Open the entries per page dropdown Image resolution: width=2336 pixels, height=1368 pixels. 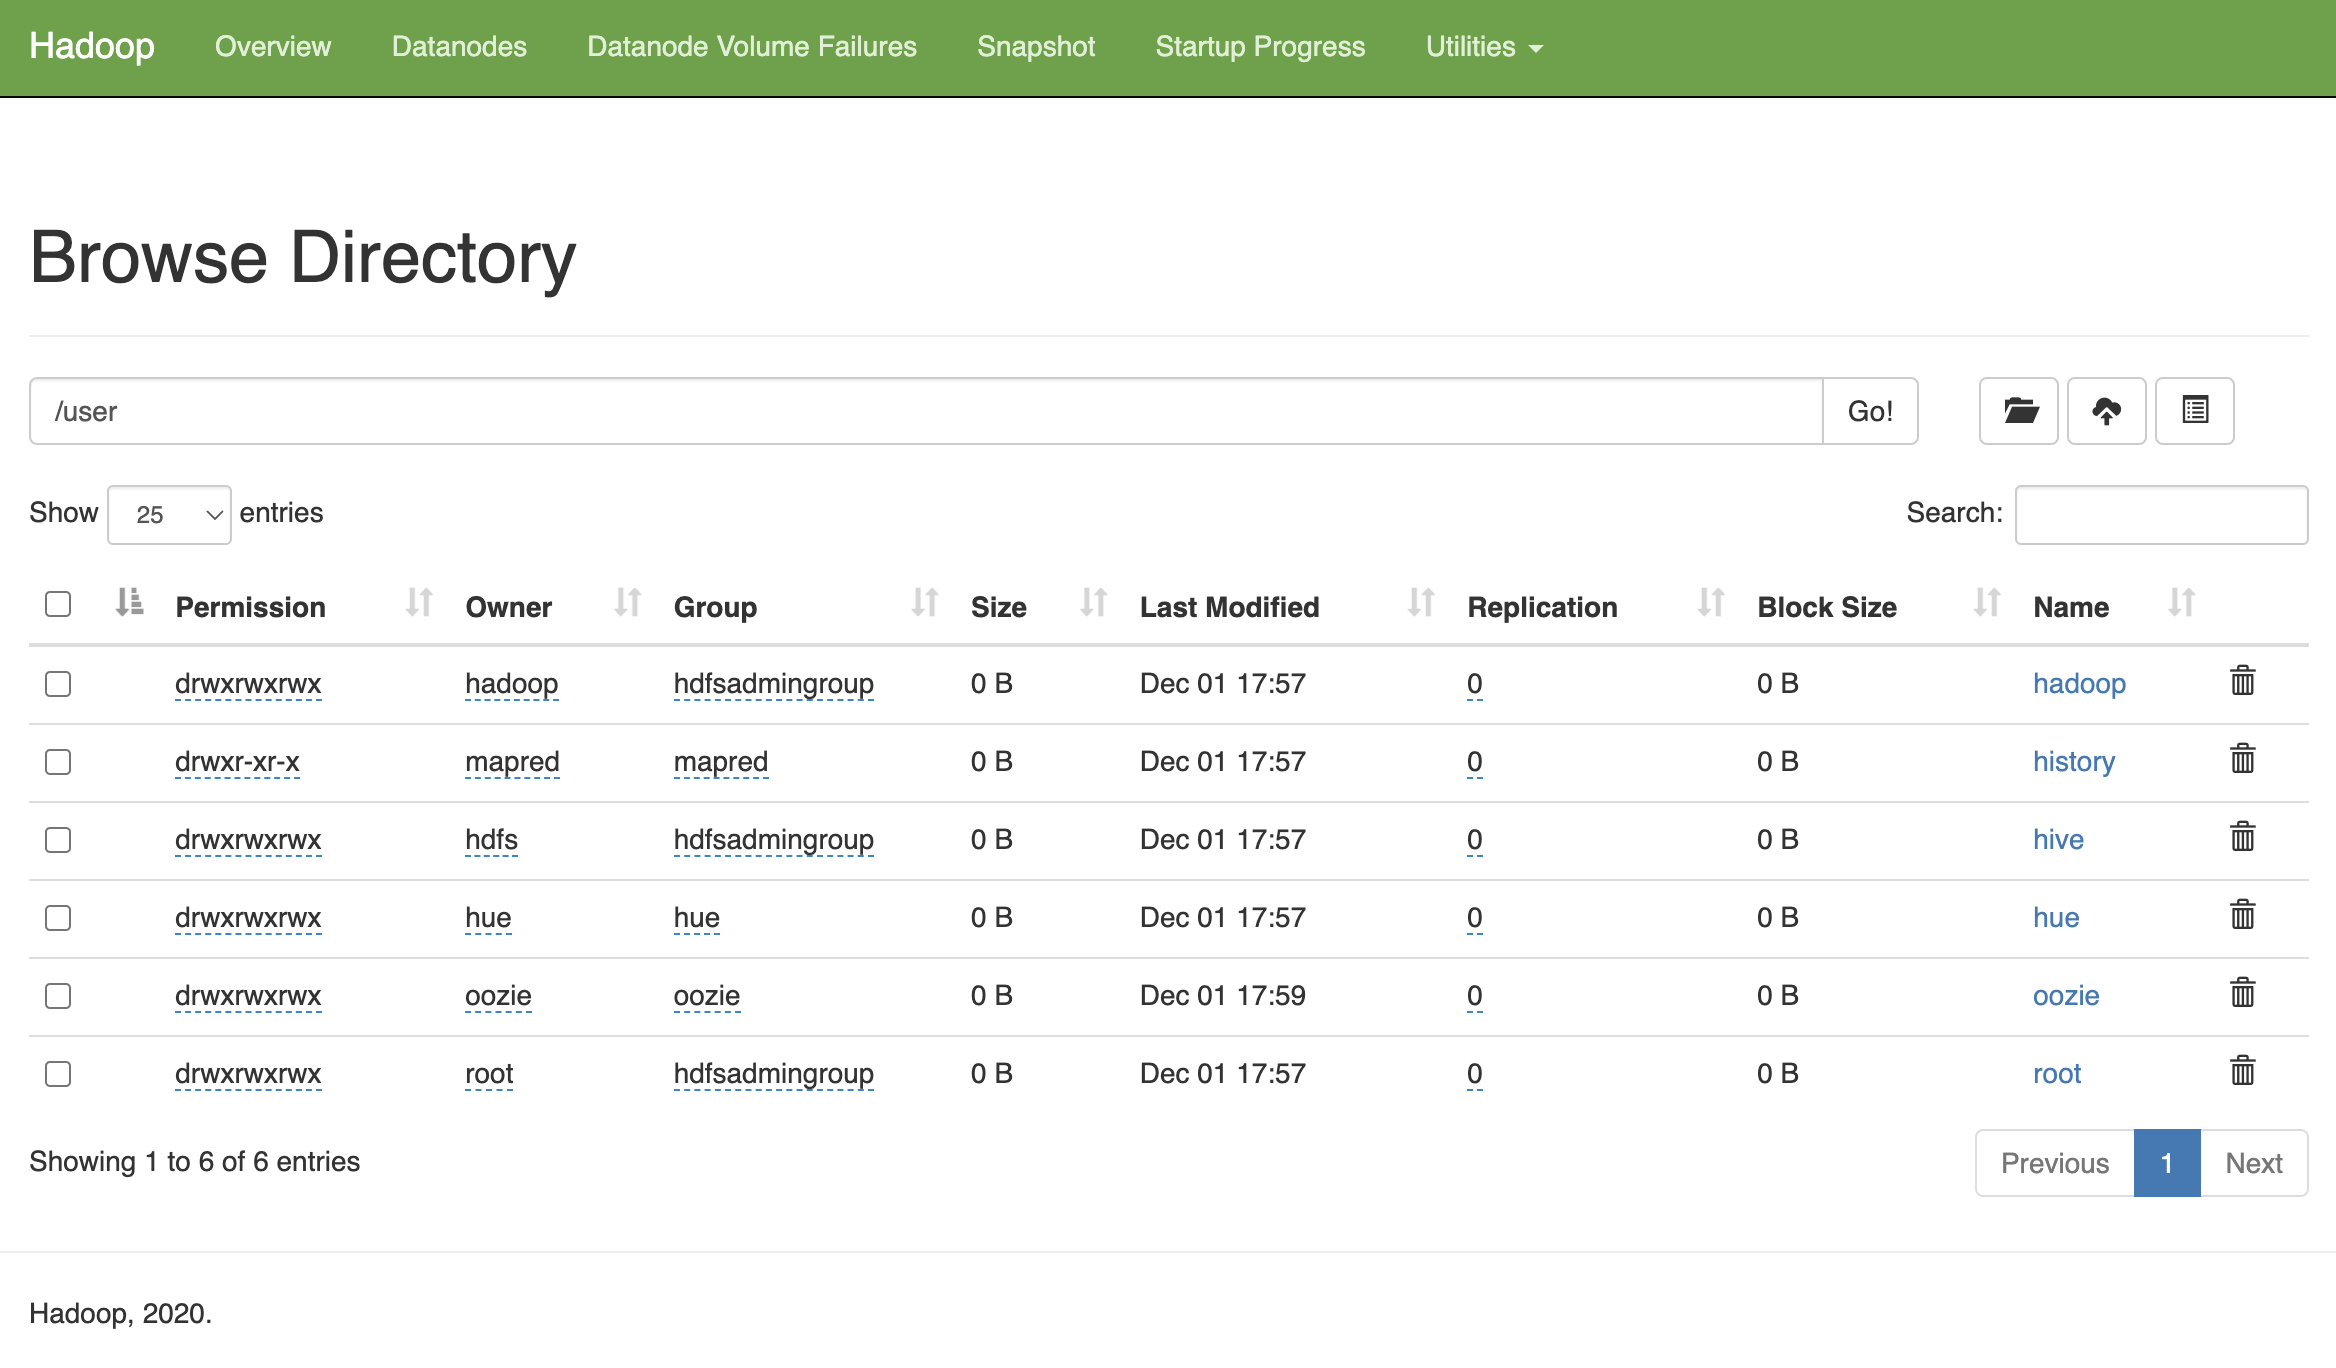point(168,513)
